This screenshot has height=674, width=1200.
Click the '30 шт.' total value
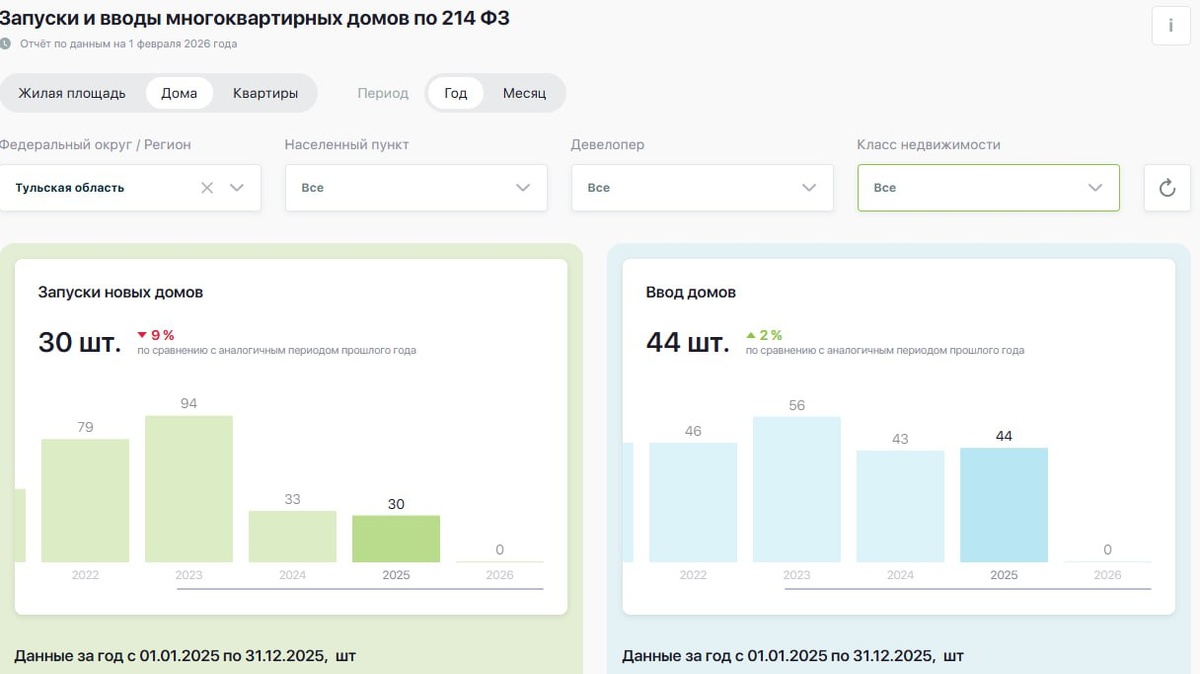point(79,342)
